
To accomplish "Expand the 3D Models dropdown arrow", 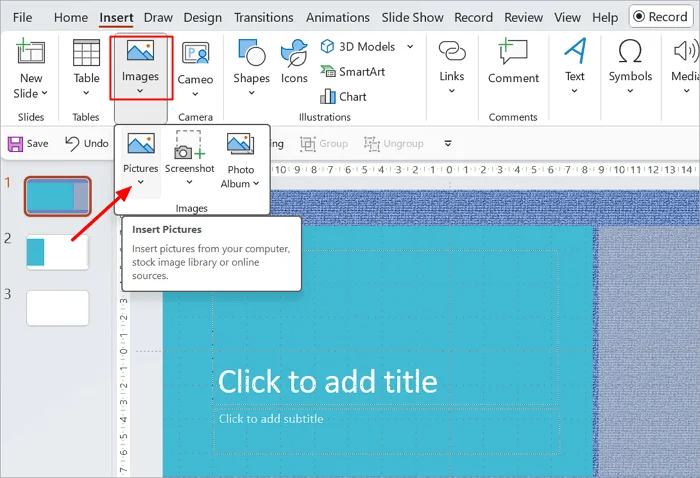I will click(410, 46).
